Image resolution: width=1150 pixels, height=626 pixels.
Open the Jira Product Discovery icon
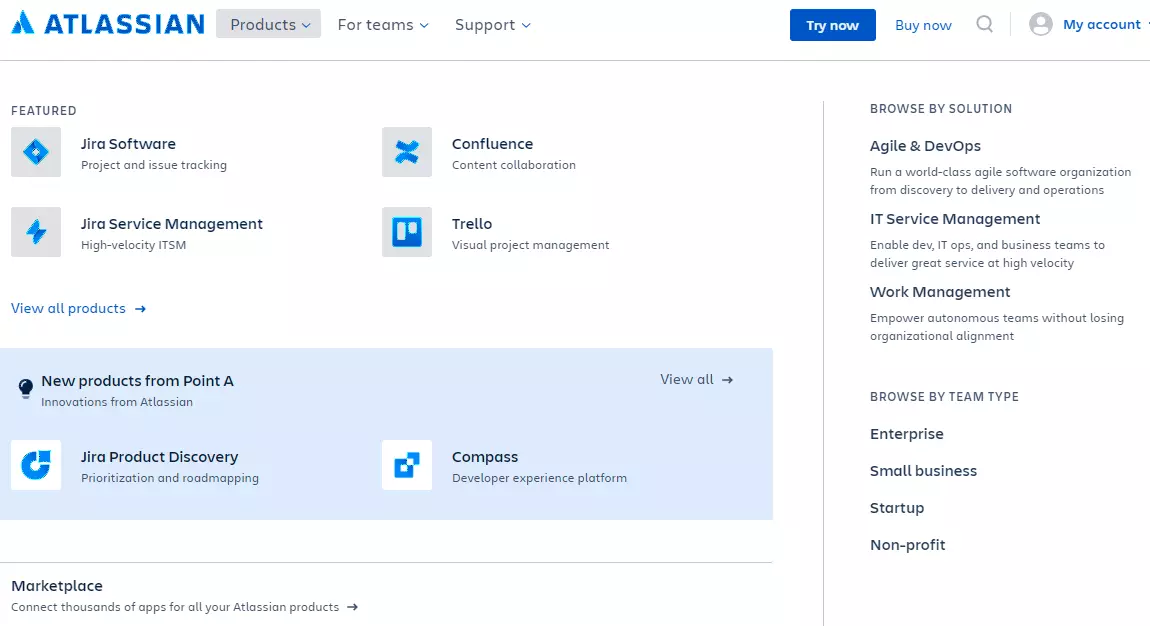[36, 465]
